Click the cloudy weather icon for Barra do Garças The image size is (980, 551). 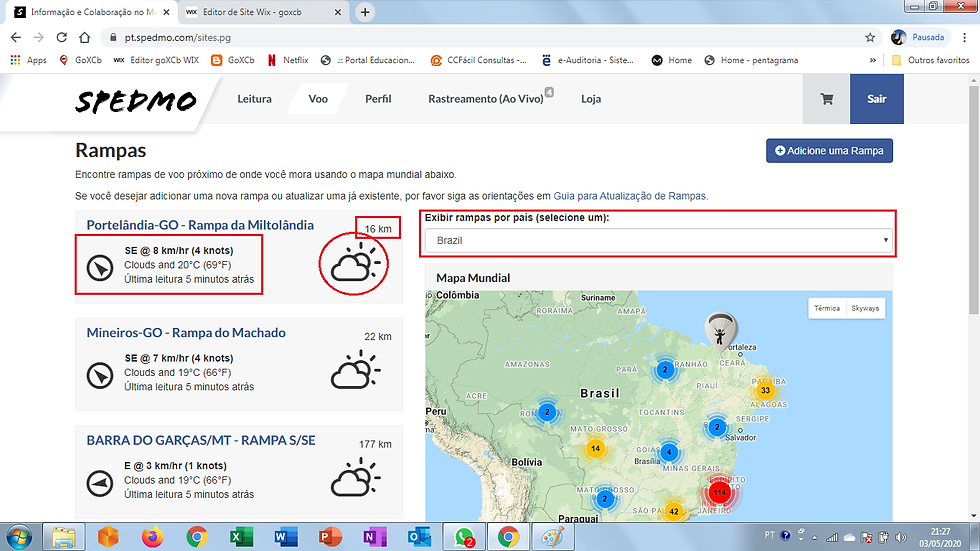pyautogui.click(x=355, y=478)
